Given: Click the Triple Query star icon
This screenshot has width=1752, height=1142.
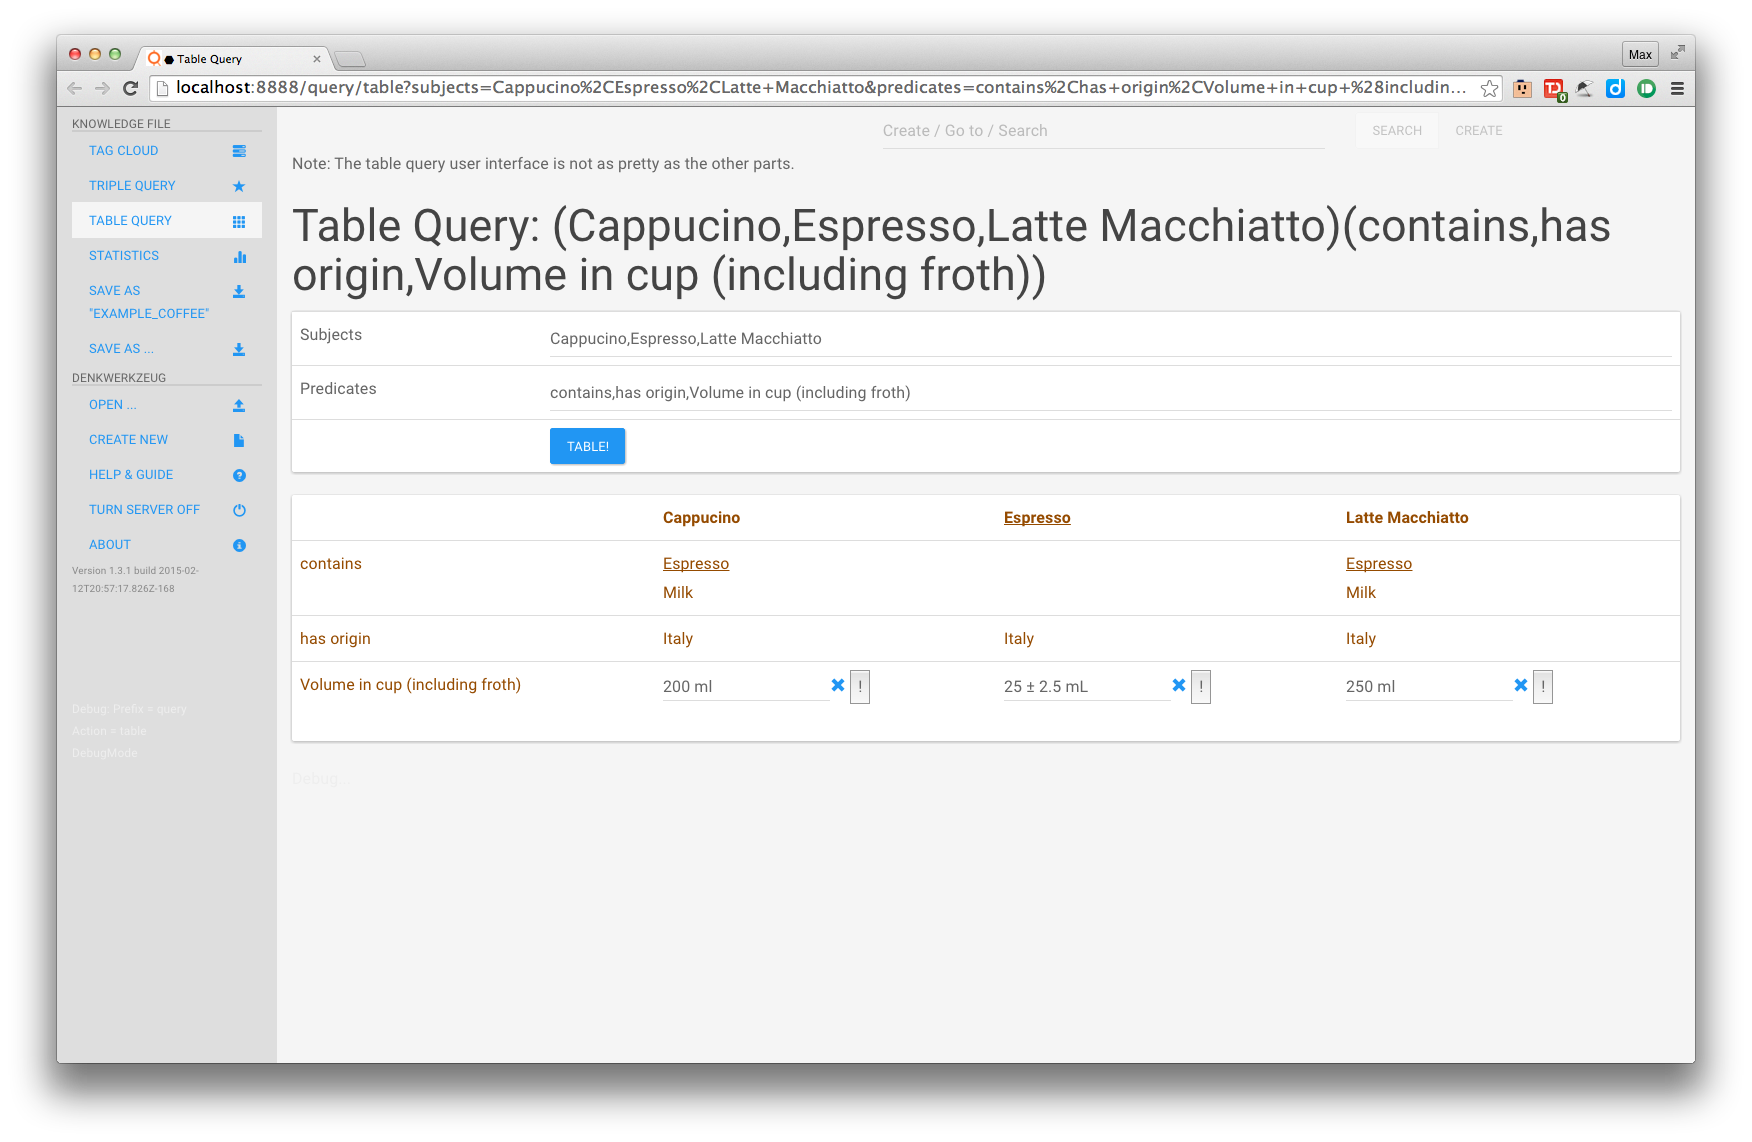Looking at the screenshot, I should point(239,186).
